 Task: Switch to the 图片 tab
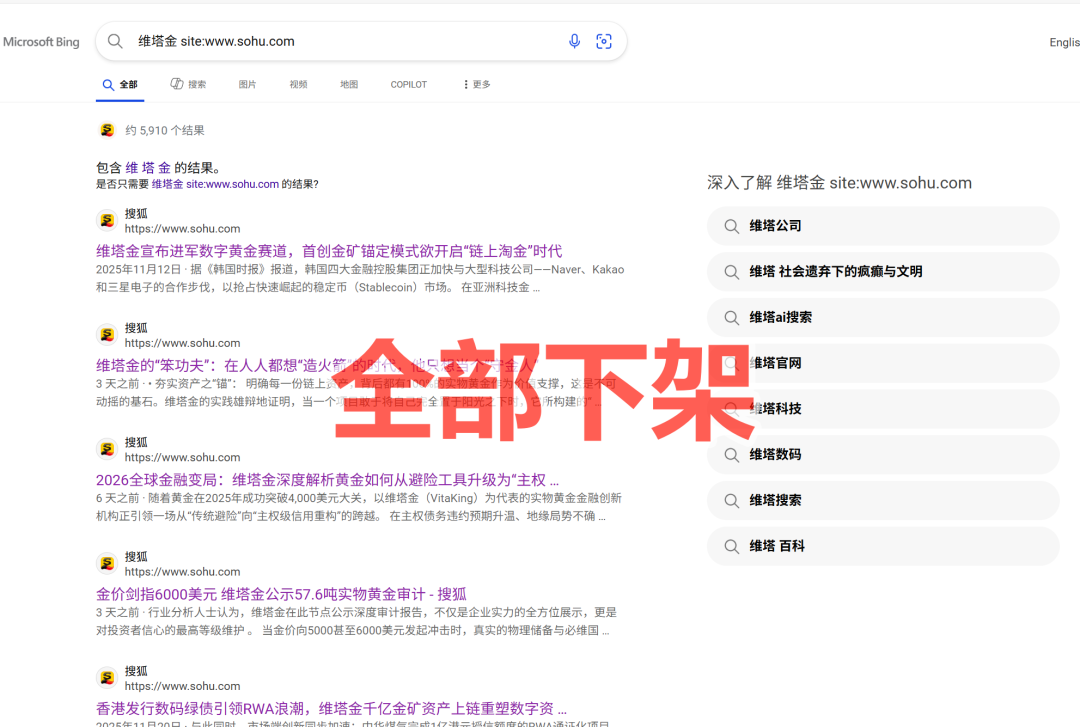247,84
